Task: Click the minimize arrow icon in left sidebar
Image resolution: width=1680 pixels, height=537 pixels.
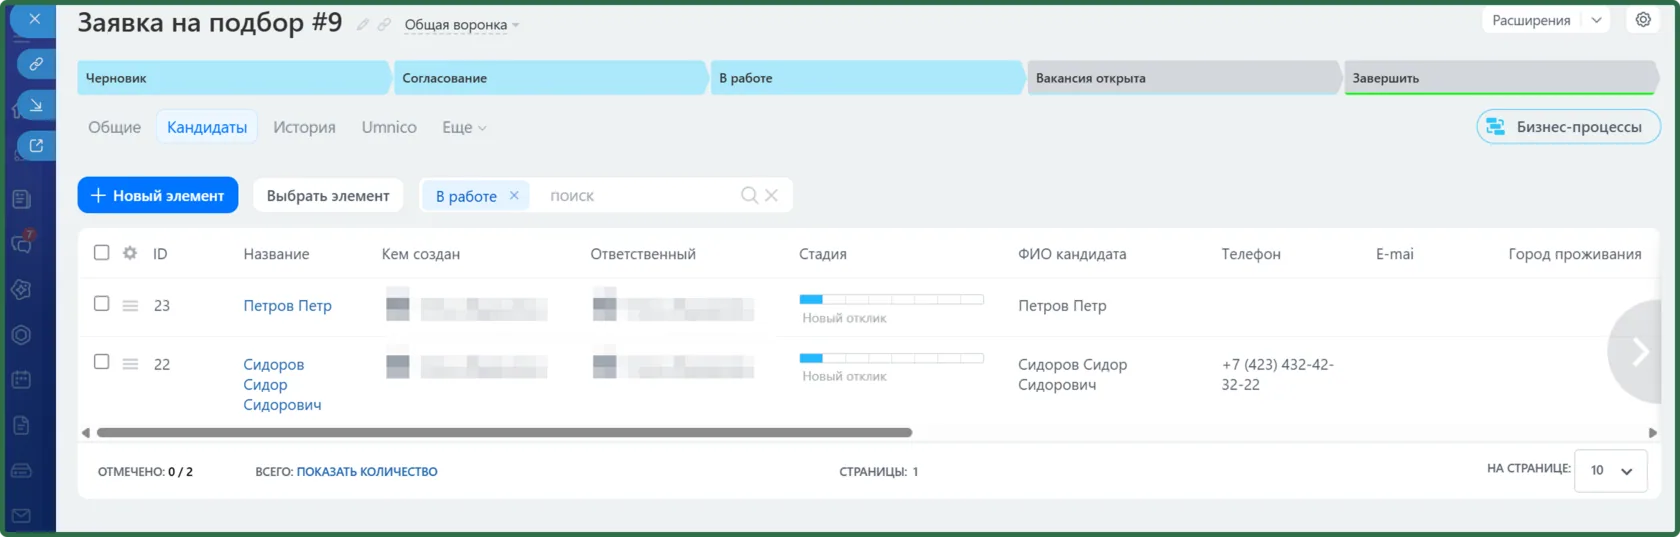Action: pyautogui.click(x=36, y=104)
